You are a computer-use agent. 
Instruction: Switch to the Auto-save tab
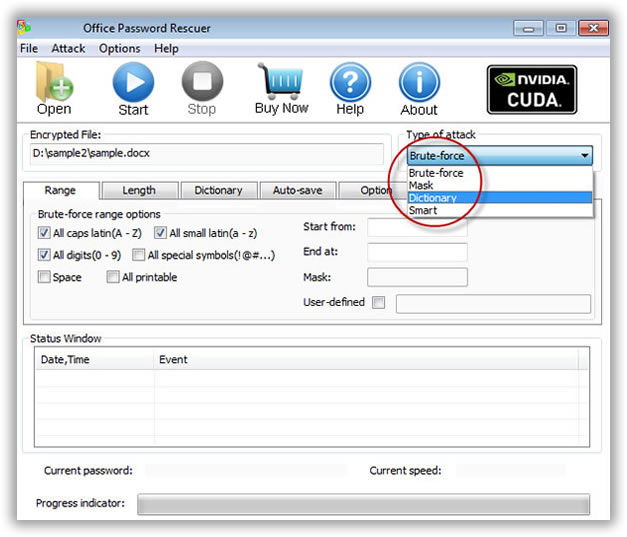pyautogui.click(x=298, y=190)
